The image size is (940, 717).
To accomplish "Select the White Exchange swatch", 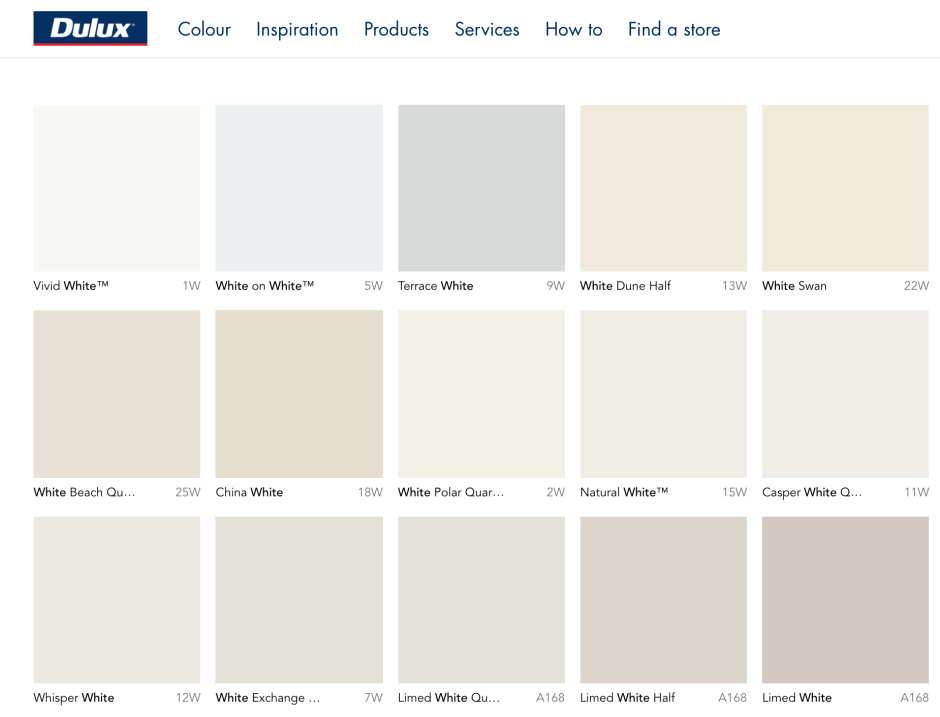I will tap(298, 599).
